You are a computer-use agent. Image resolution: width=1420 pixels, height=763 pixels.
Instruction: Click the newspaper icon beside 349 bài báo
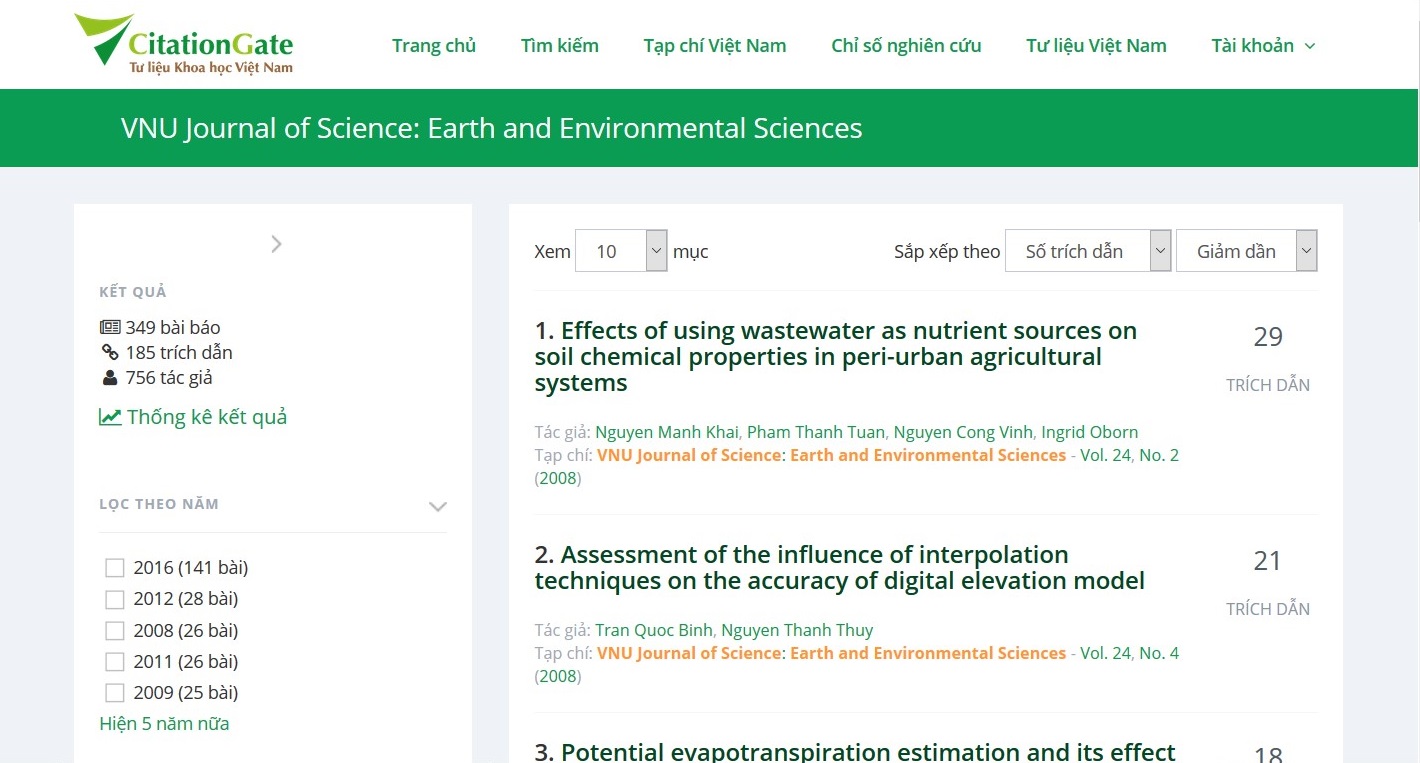110,327
